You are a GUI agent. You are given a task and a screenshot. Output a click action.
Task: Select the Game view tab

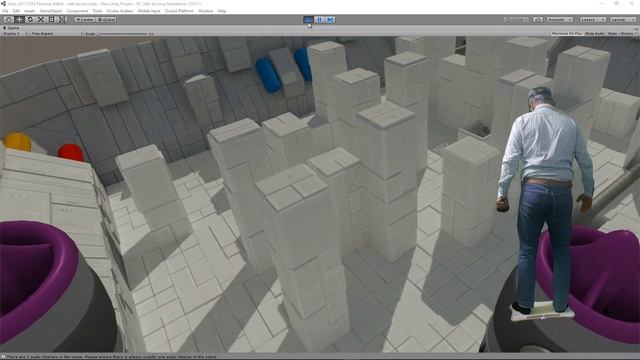tap(11, 28)
